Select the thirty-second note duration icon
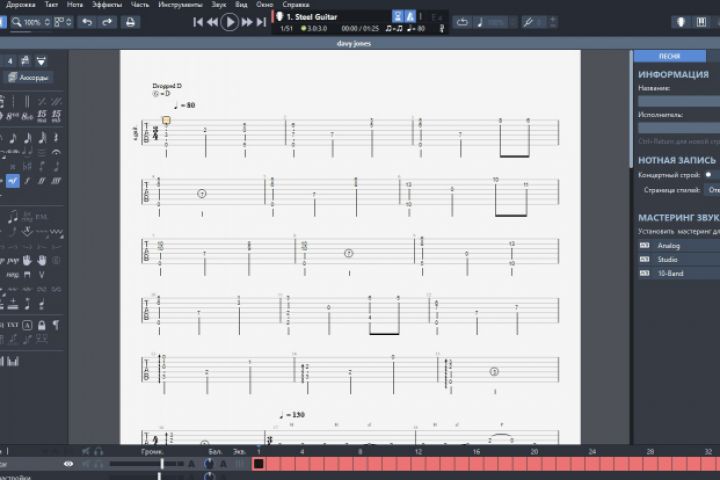 click(42, 137)
